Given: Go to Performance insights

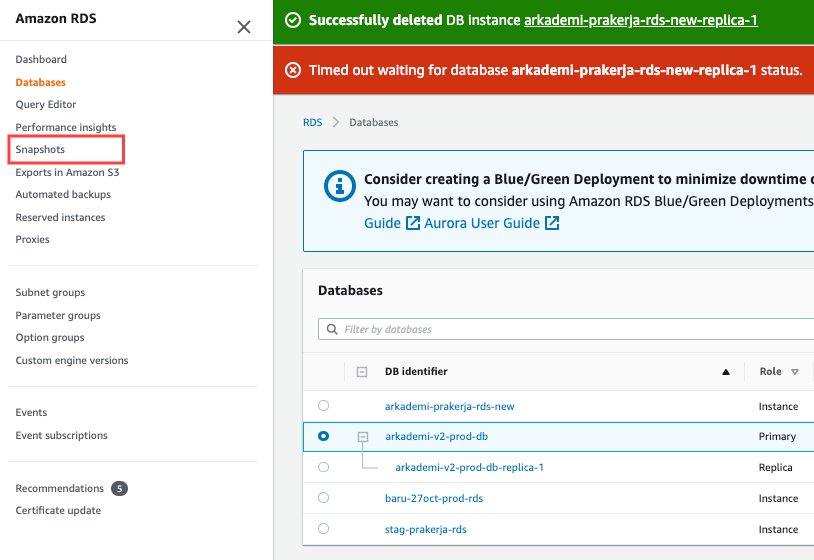Looking at the screenshot, I should coord(66,127).
